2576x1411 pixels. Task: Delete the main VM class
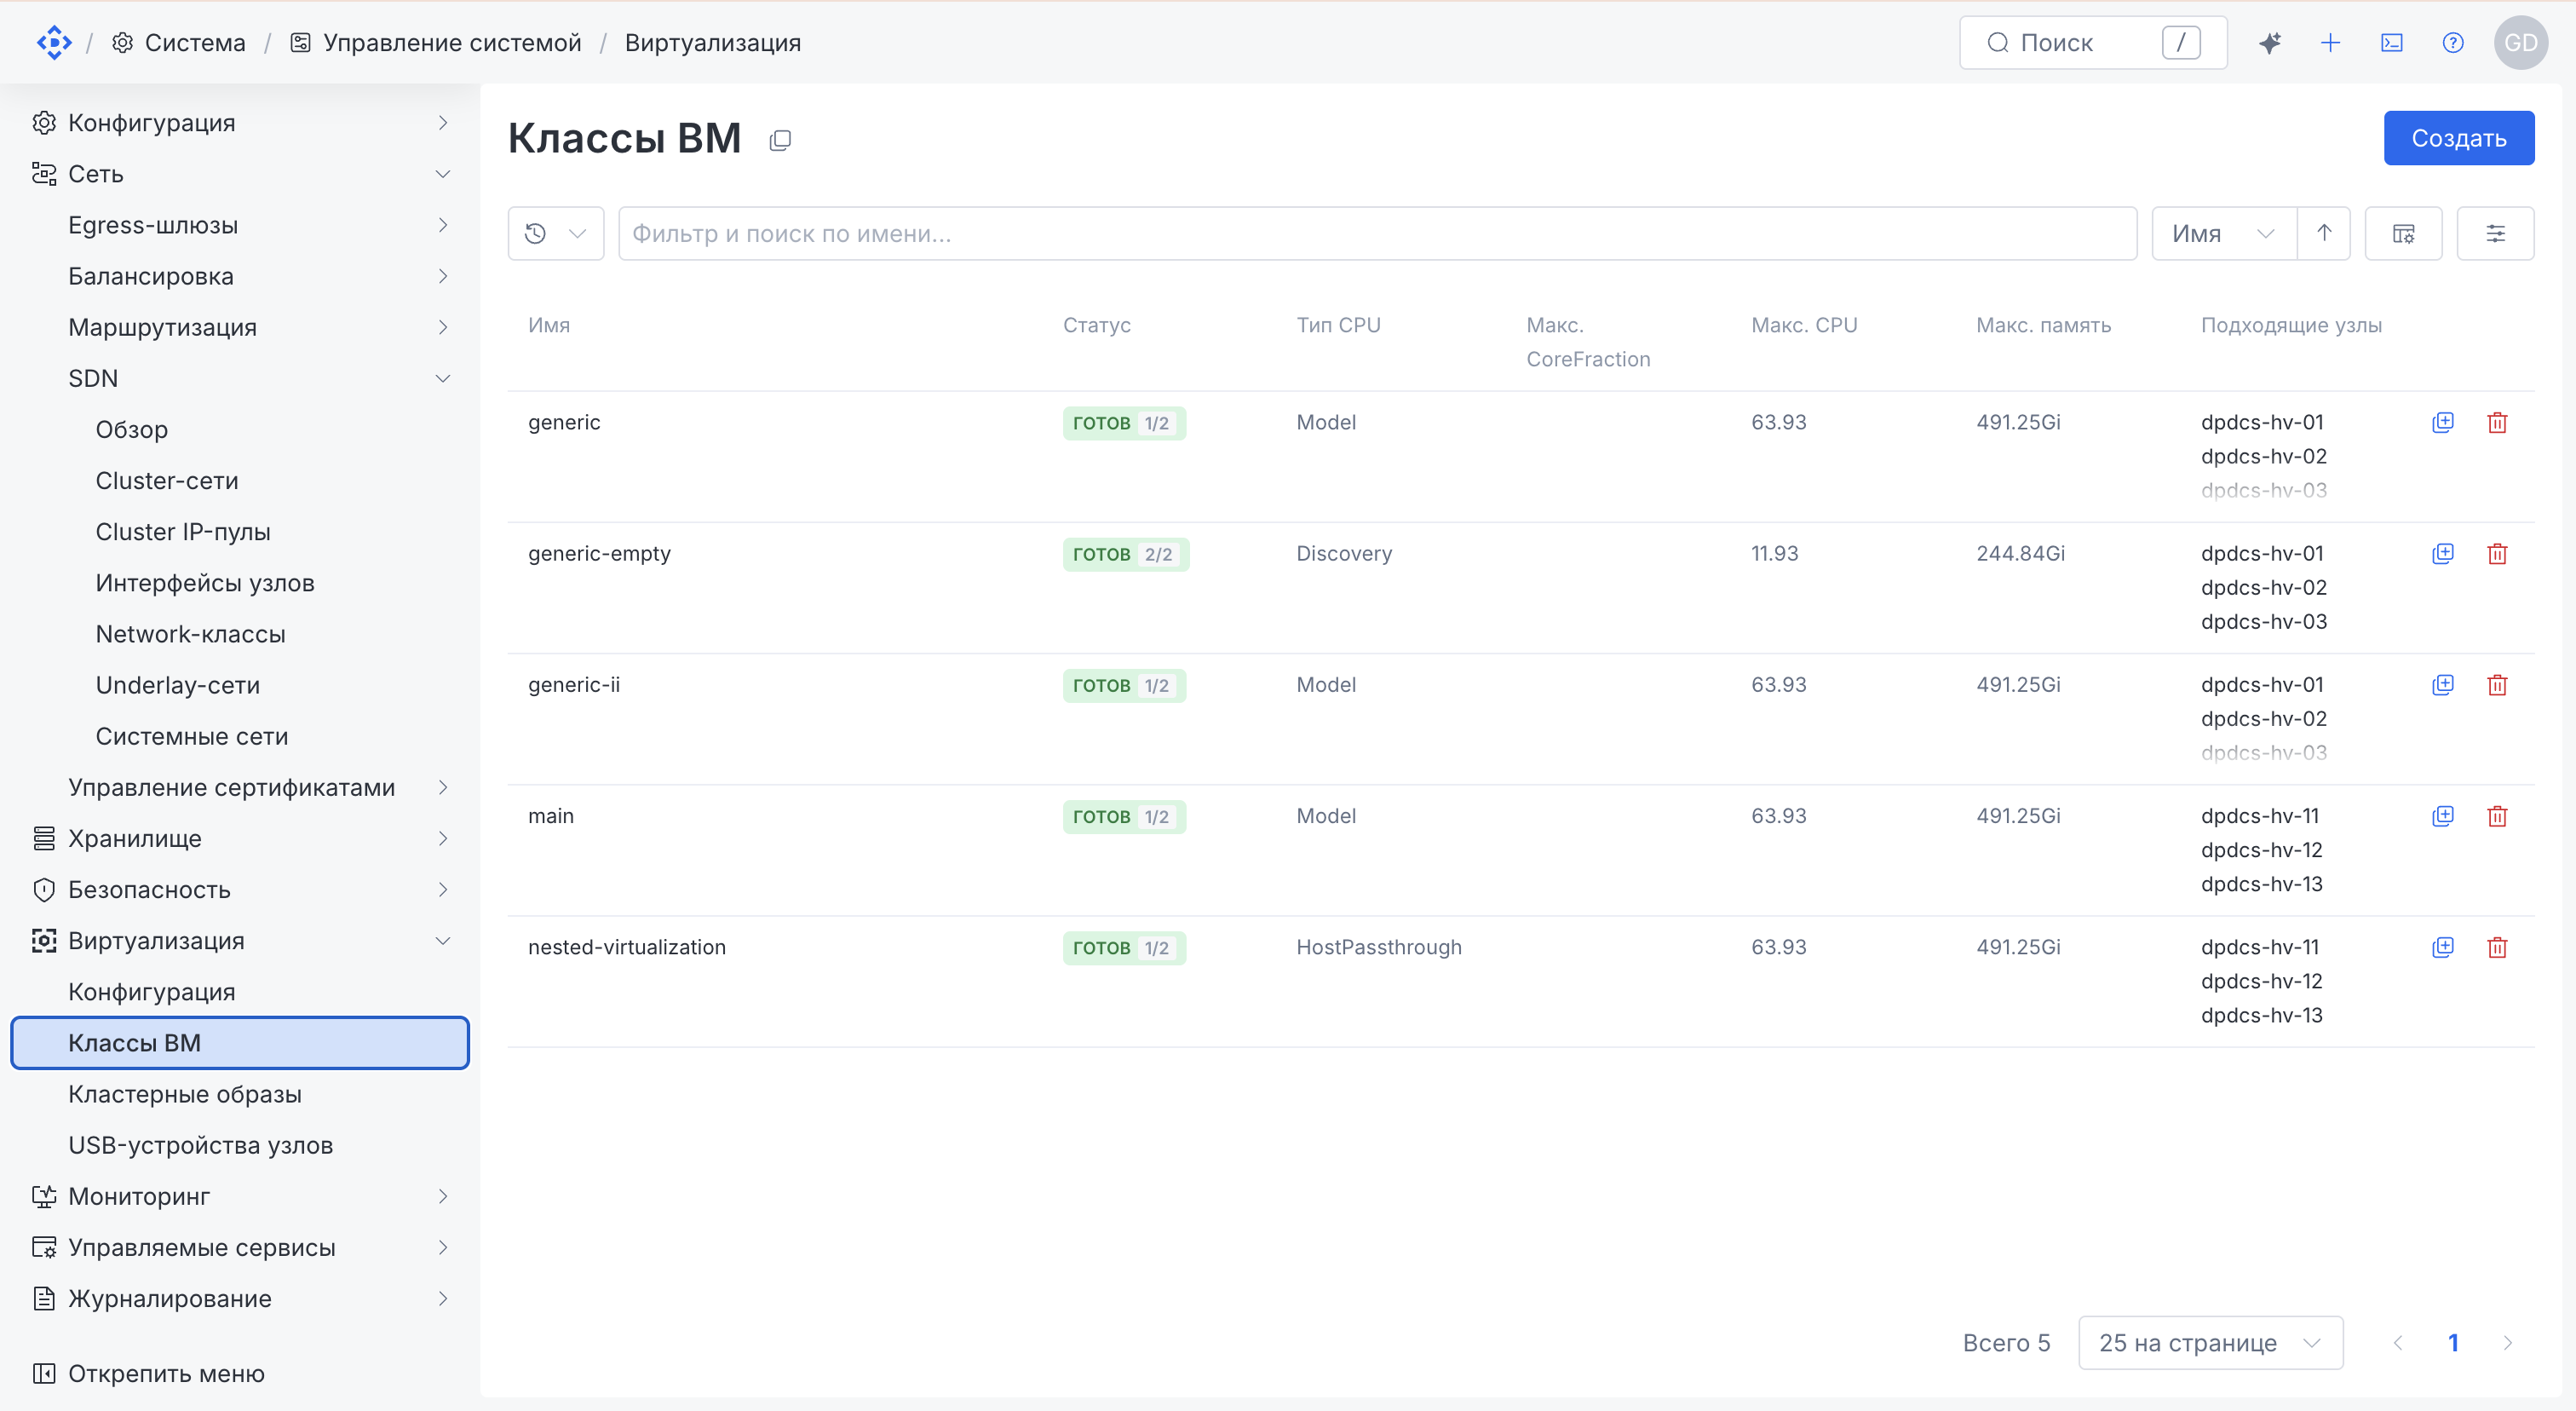click(x=2497, y=816)
